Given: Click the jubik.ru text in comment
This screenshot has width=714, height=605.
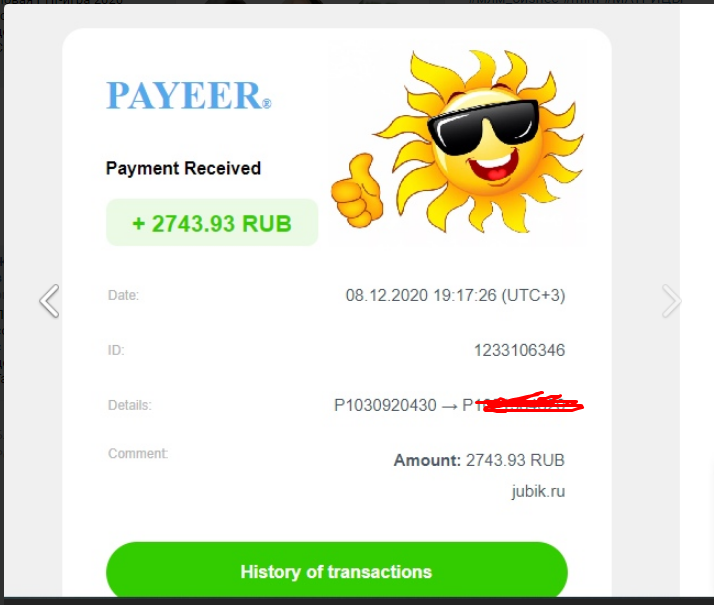Looking at the screenshot, I should click(538, 491).
